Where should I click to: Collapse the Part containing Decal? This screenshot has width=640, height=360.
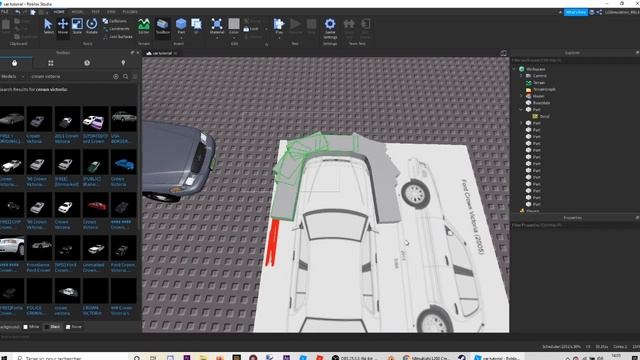[521, 109]
